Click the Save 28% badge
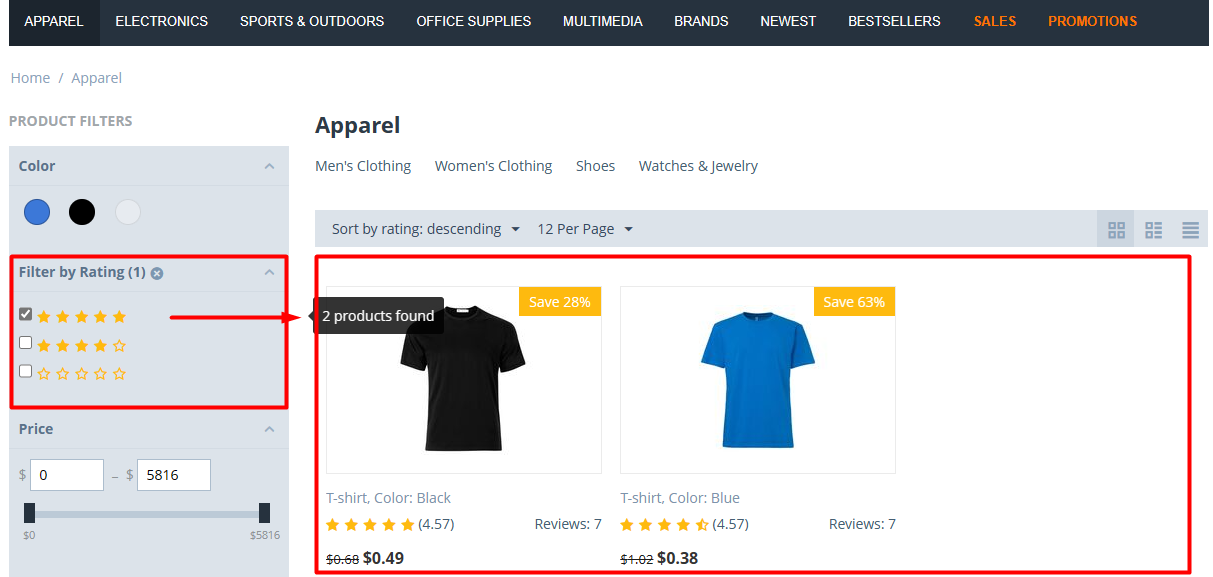The image size is (1213, 577). (559, 302)
